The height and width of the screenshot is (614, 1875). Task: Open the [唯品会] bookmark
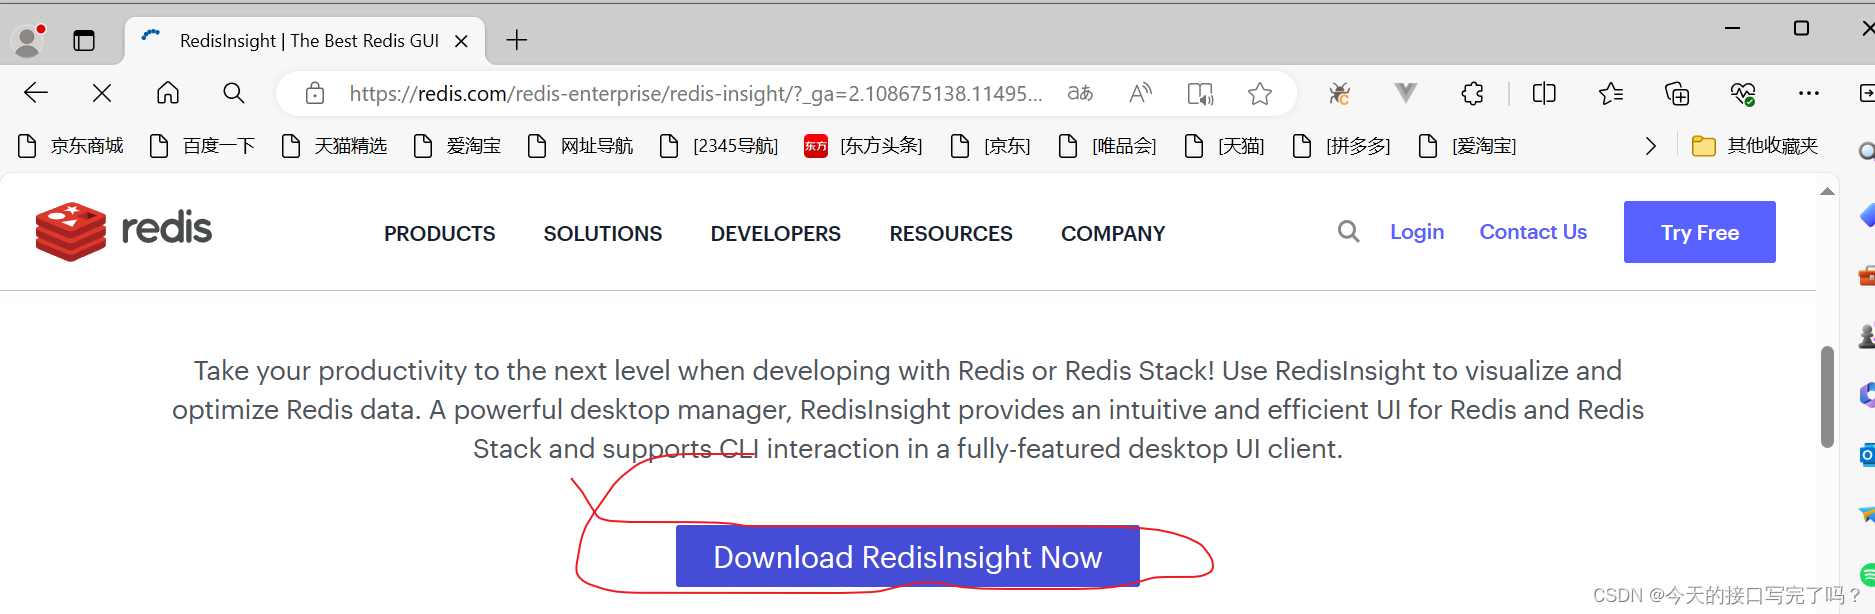pyautogui.click(x=1107, y=146)
